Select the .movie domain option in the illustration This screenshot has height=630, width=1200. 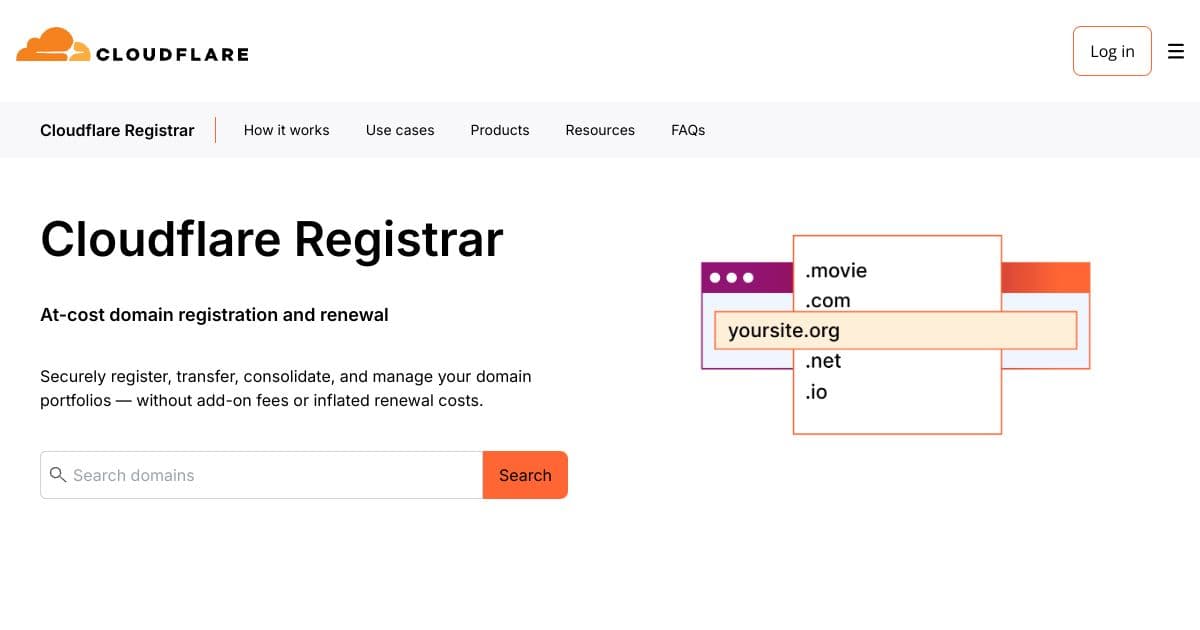pos(836,270)
